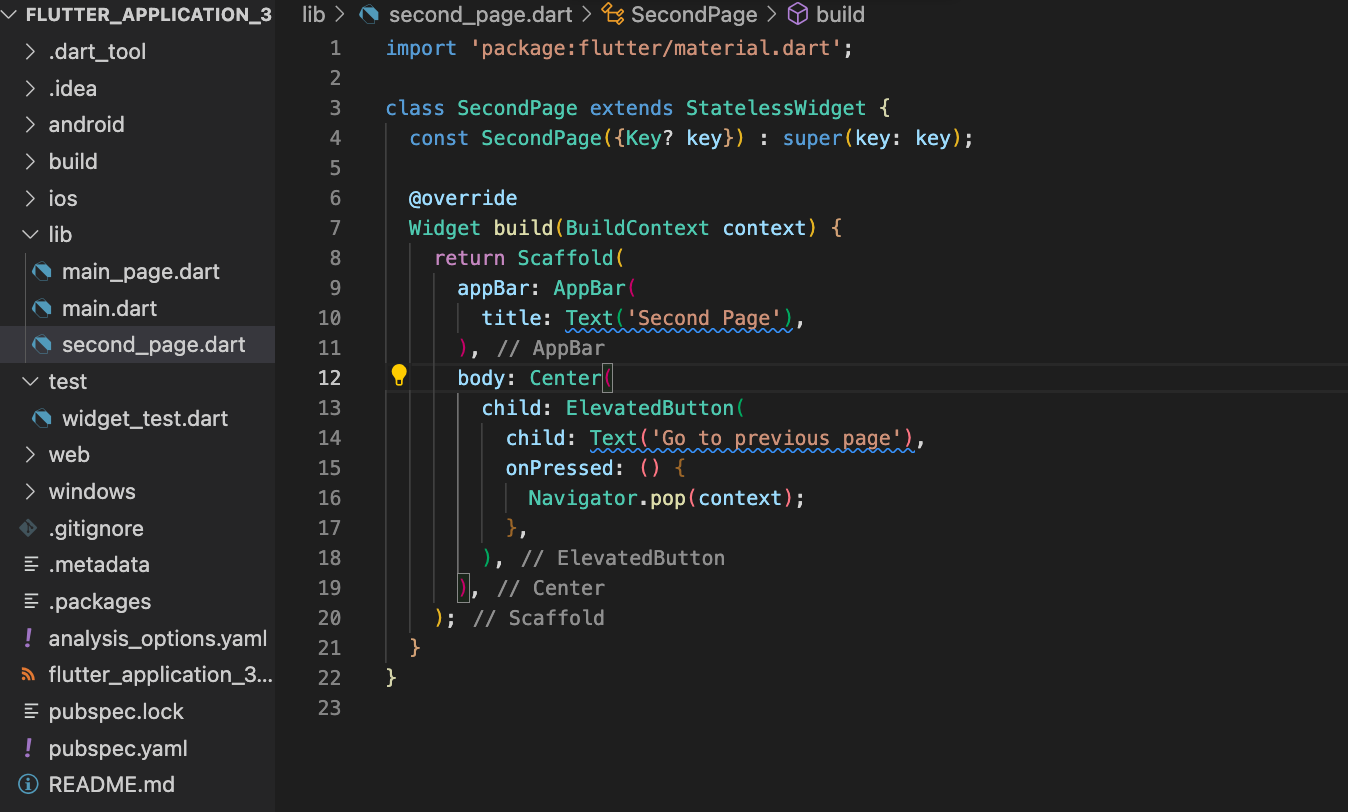Click the lib breadcrumb segment
The width and height of the screenshot is (1348, 812).
pyautogui.click(x=313, y=14)
